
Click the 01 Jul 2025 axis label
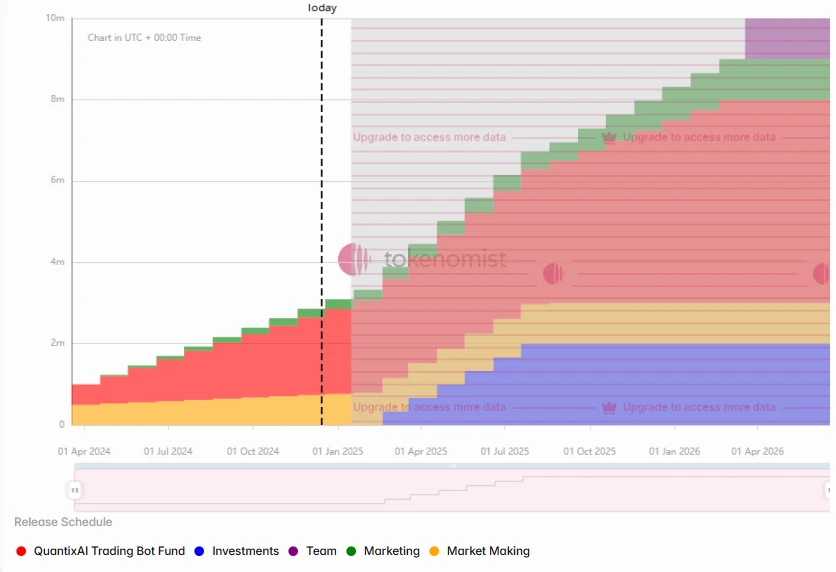[504, 452]
